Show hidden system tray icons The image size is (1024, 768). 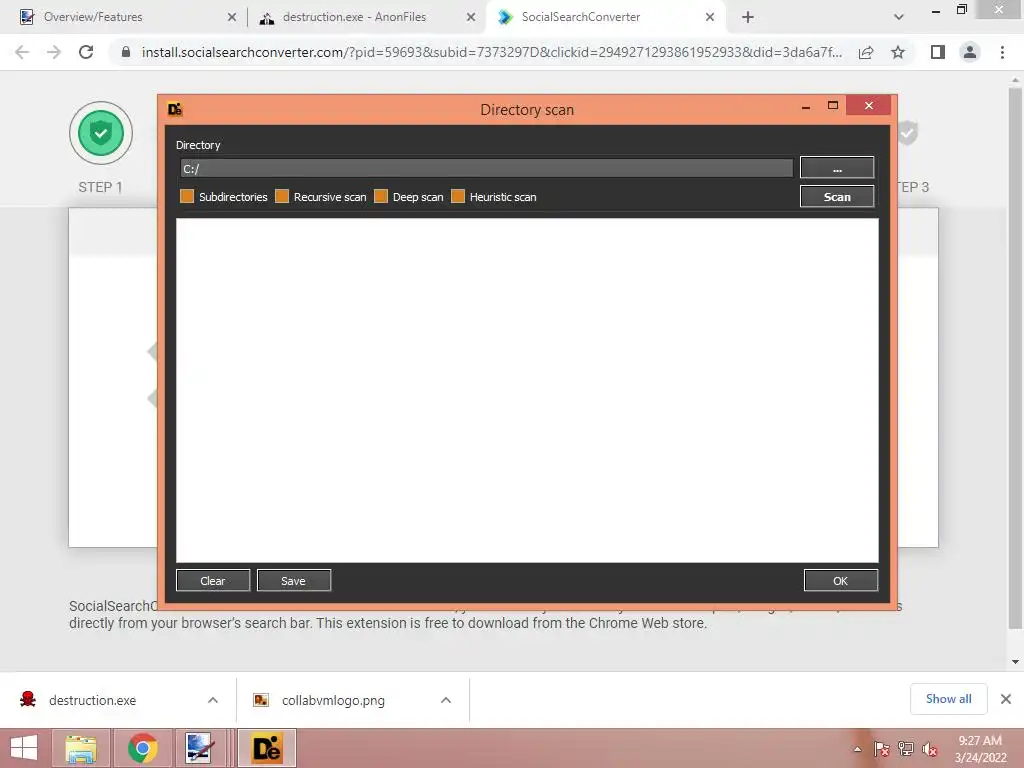tap(857, 749)
